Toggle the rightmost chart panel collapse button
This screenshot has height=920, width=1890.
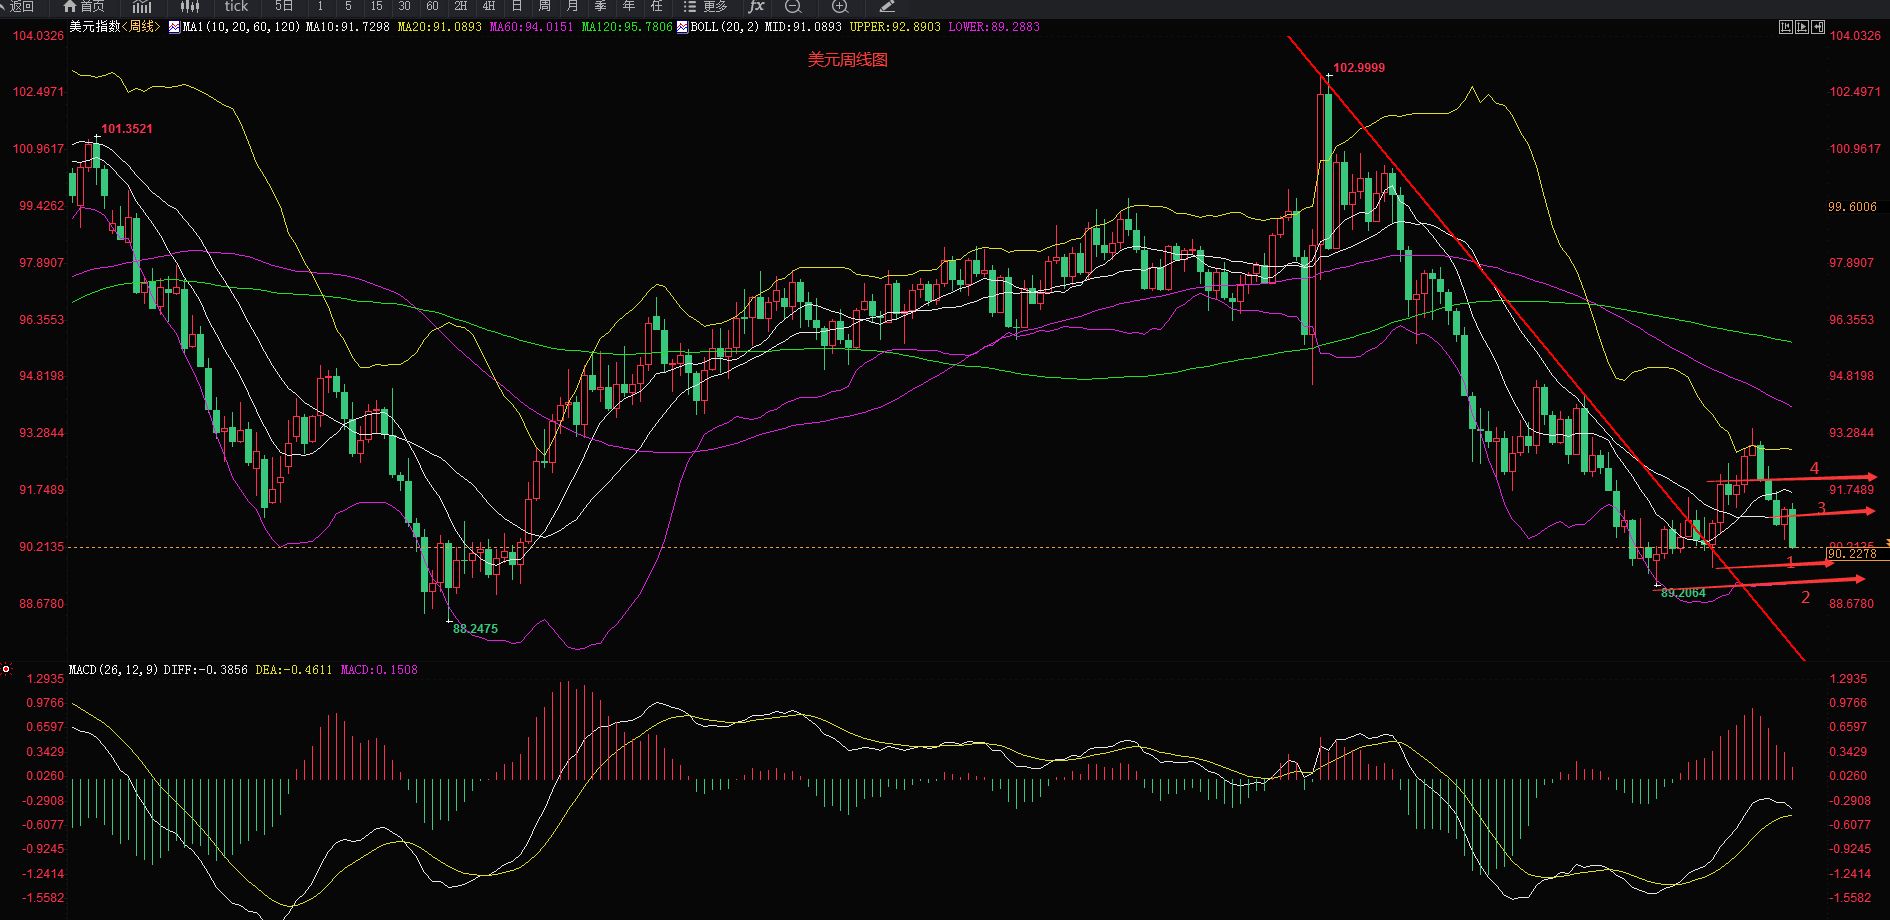(1818, 27)
